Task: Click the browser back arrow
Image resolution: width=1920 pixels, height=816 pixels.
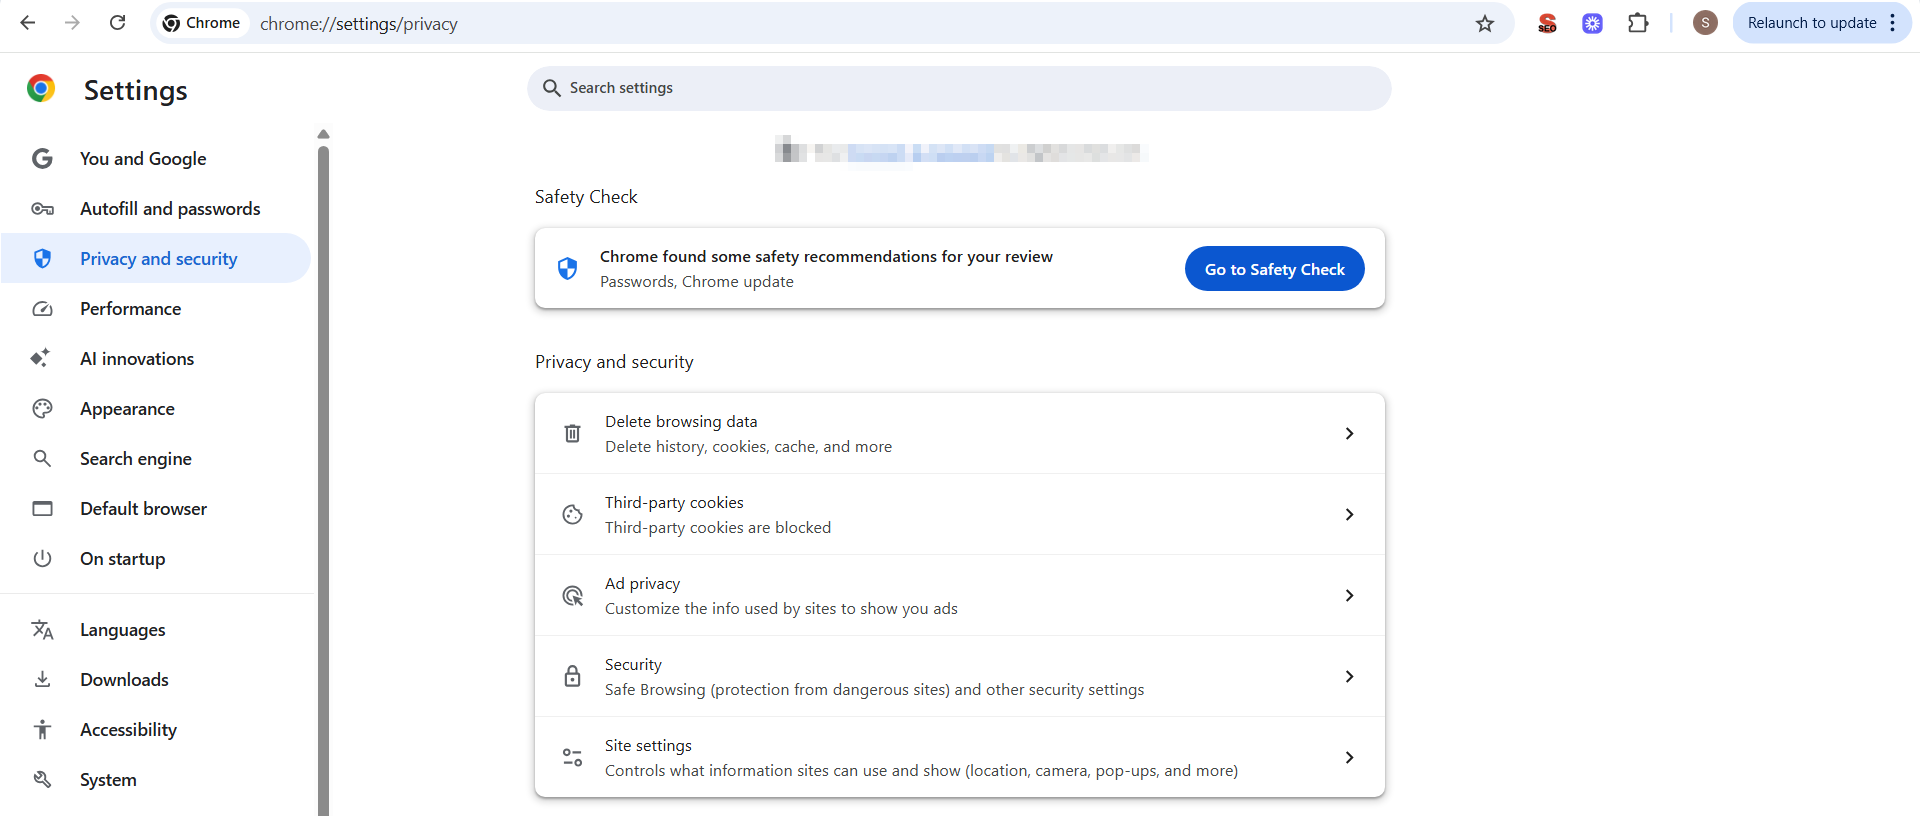Action: (28, 23)
